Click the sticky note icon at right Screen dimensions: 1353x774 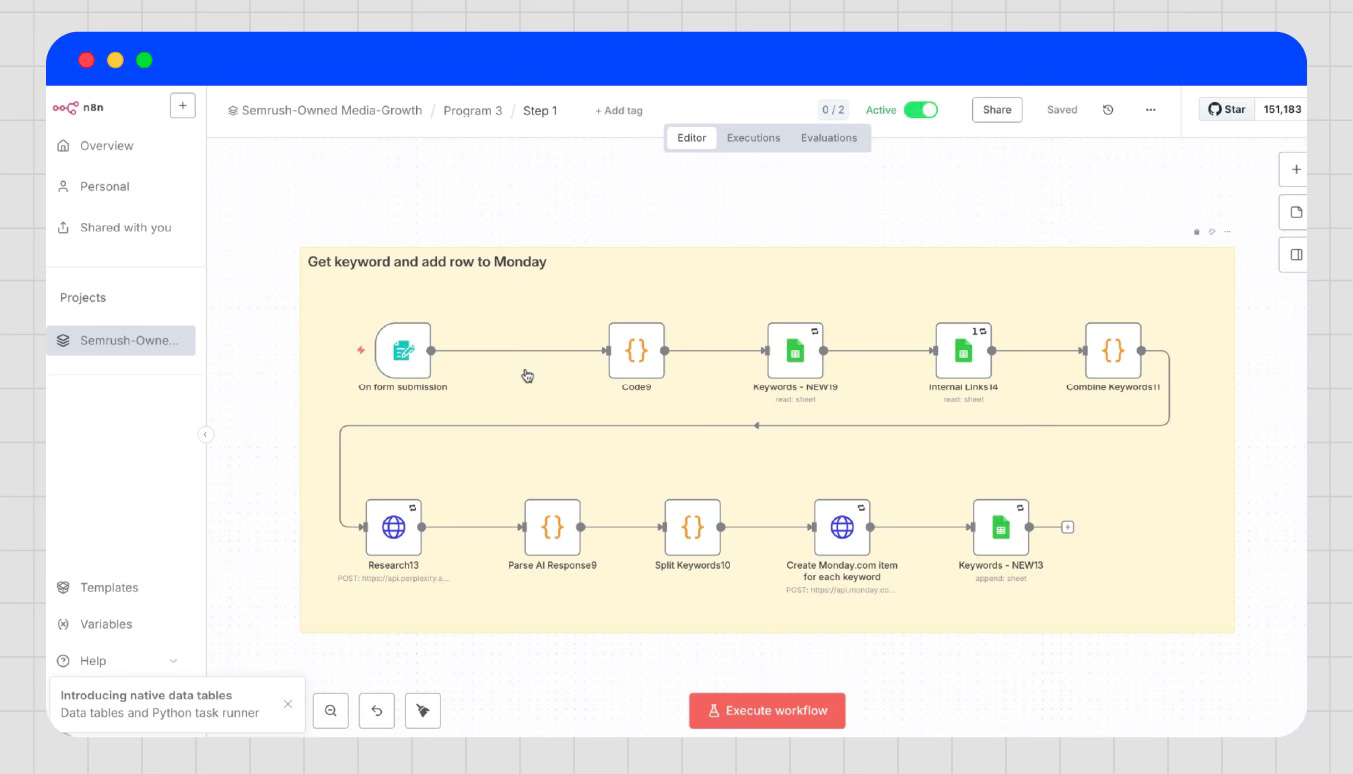coord(1296,212)
